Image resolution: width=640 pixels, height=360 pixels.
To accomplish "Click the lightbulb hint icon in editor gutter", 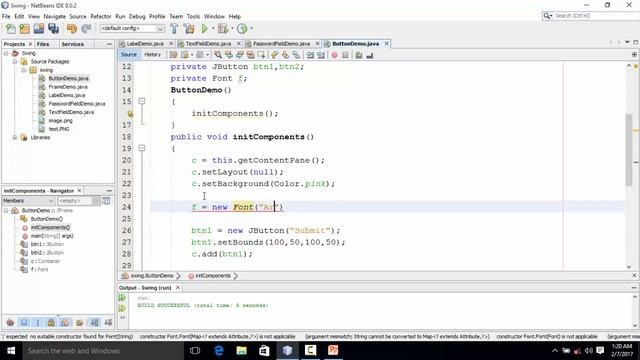I will pyautogui.click(x=130, y=113).
